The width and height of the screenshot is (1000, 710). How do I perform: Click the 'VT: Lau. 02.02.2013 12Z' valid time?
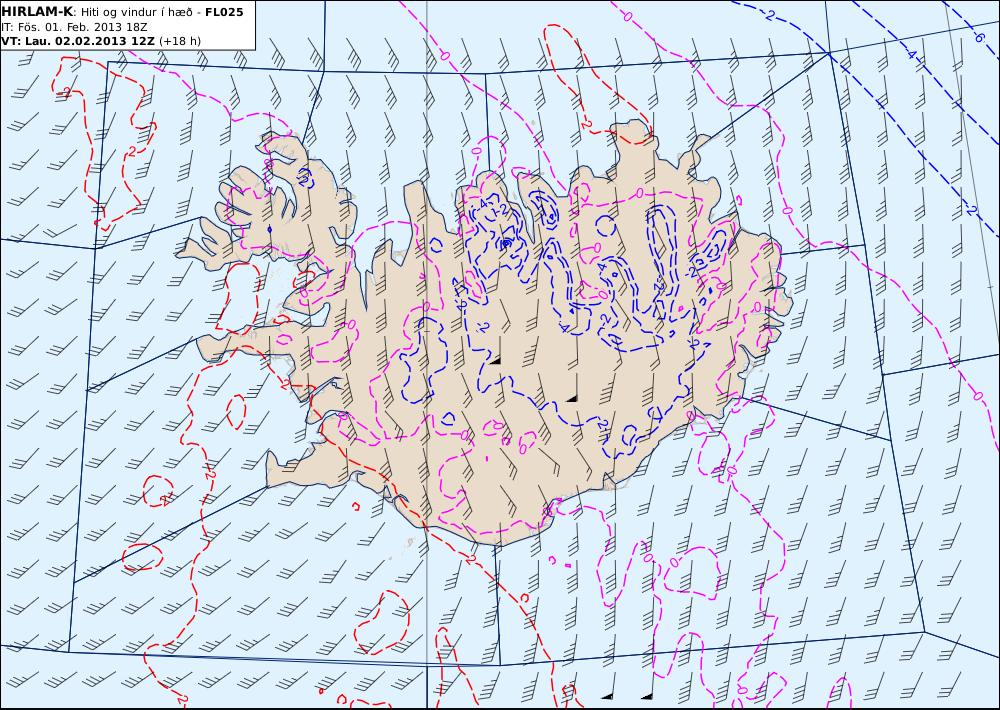[x=78, y=41]
